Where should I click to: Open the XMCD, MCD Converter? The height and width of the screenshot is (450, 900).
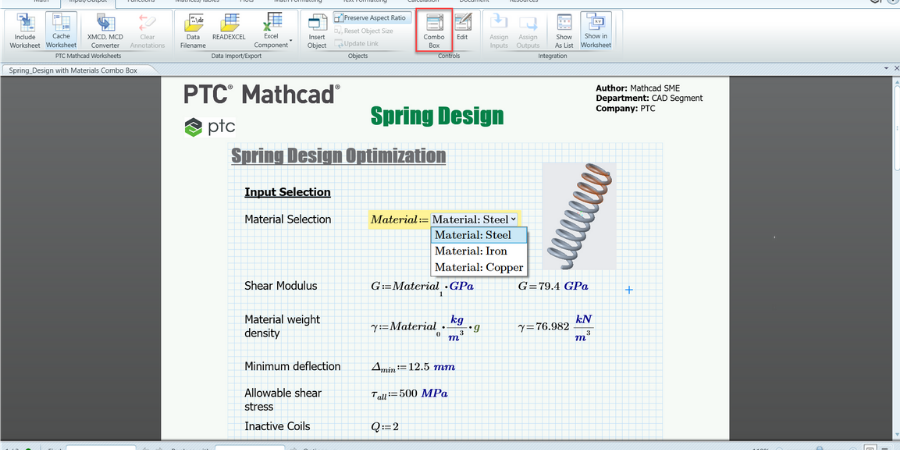[x=104, y=30]
